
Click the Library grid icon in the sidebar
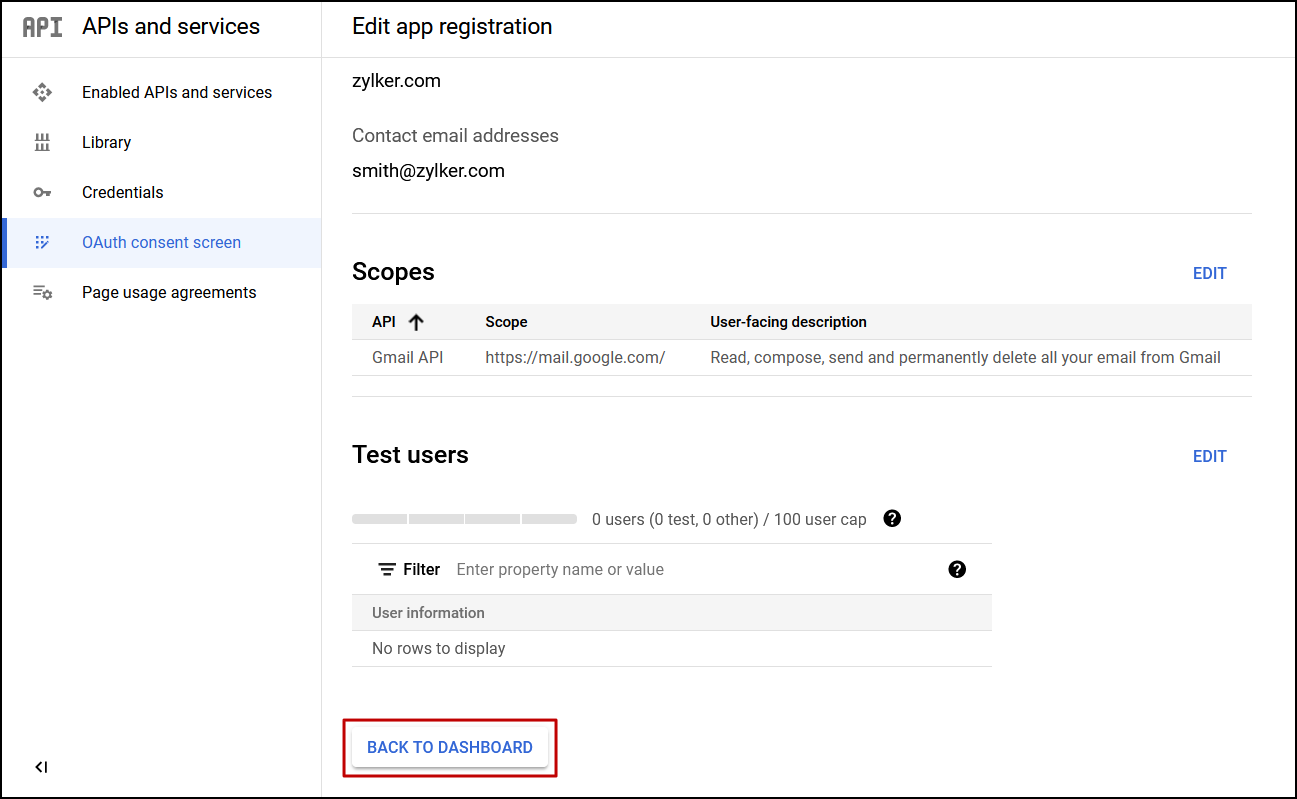pyautogui.click(x=42, y=142)
